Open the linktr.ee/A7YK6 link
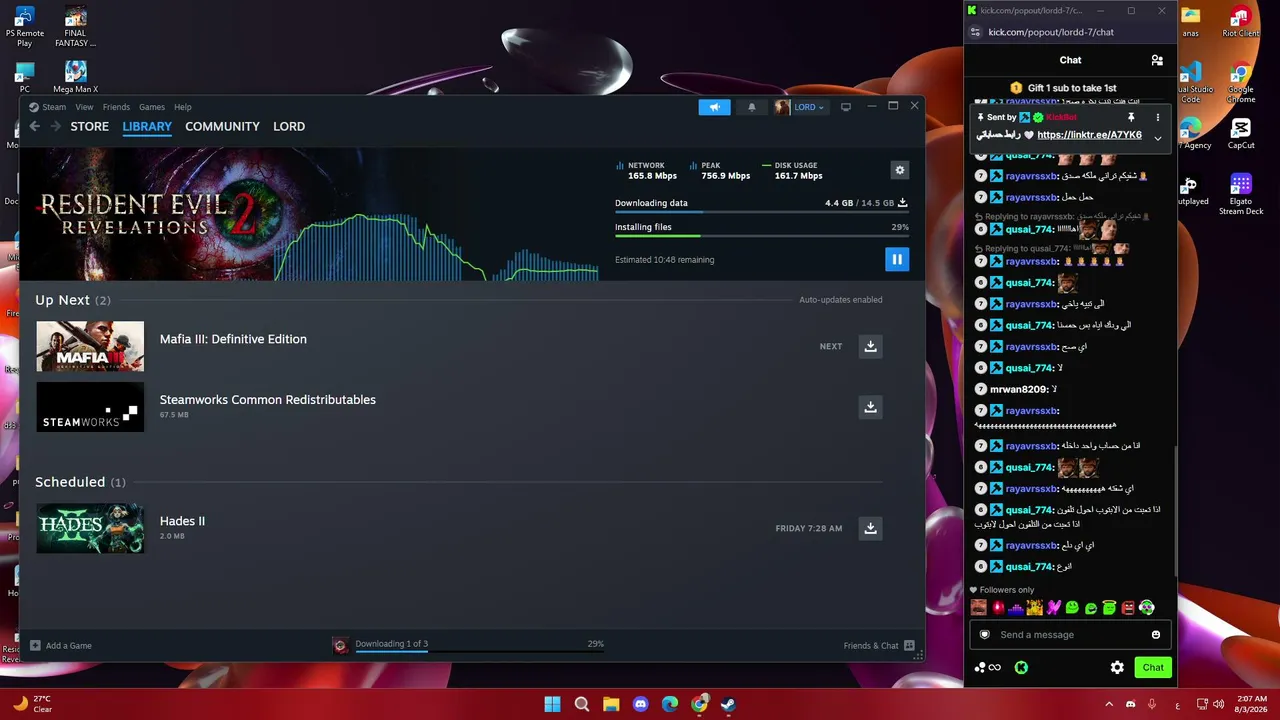 (x=1089, y=135)
